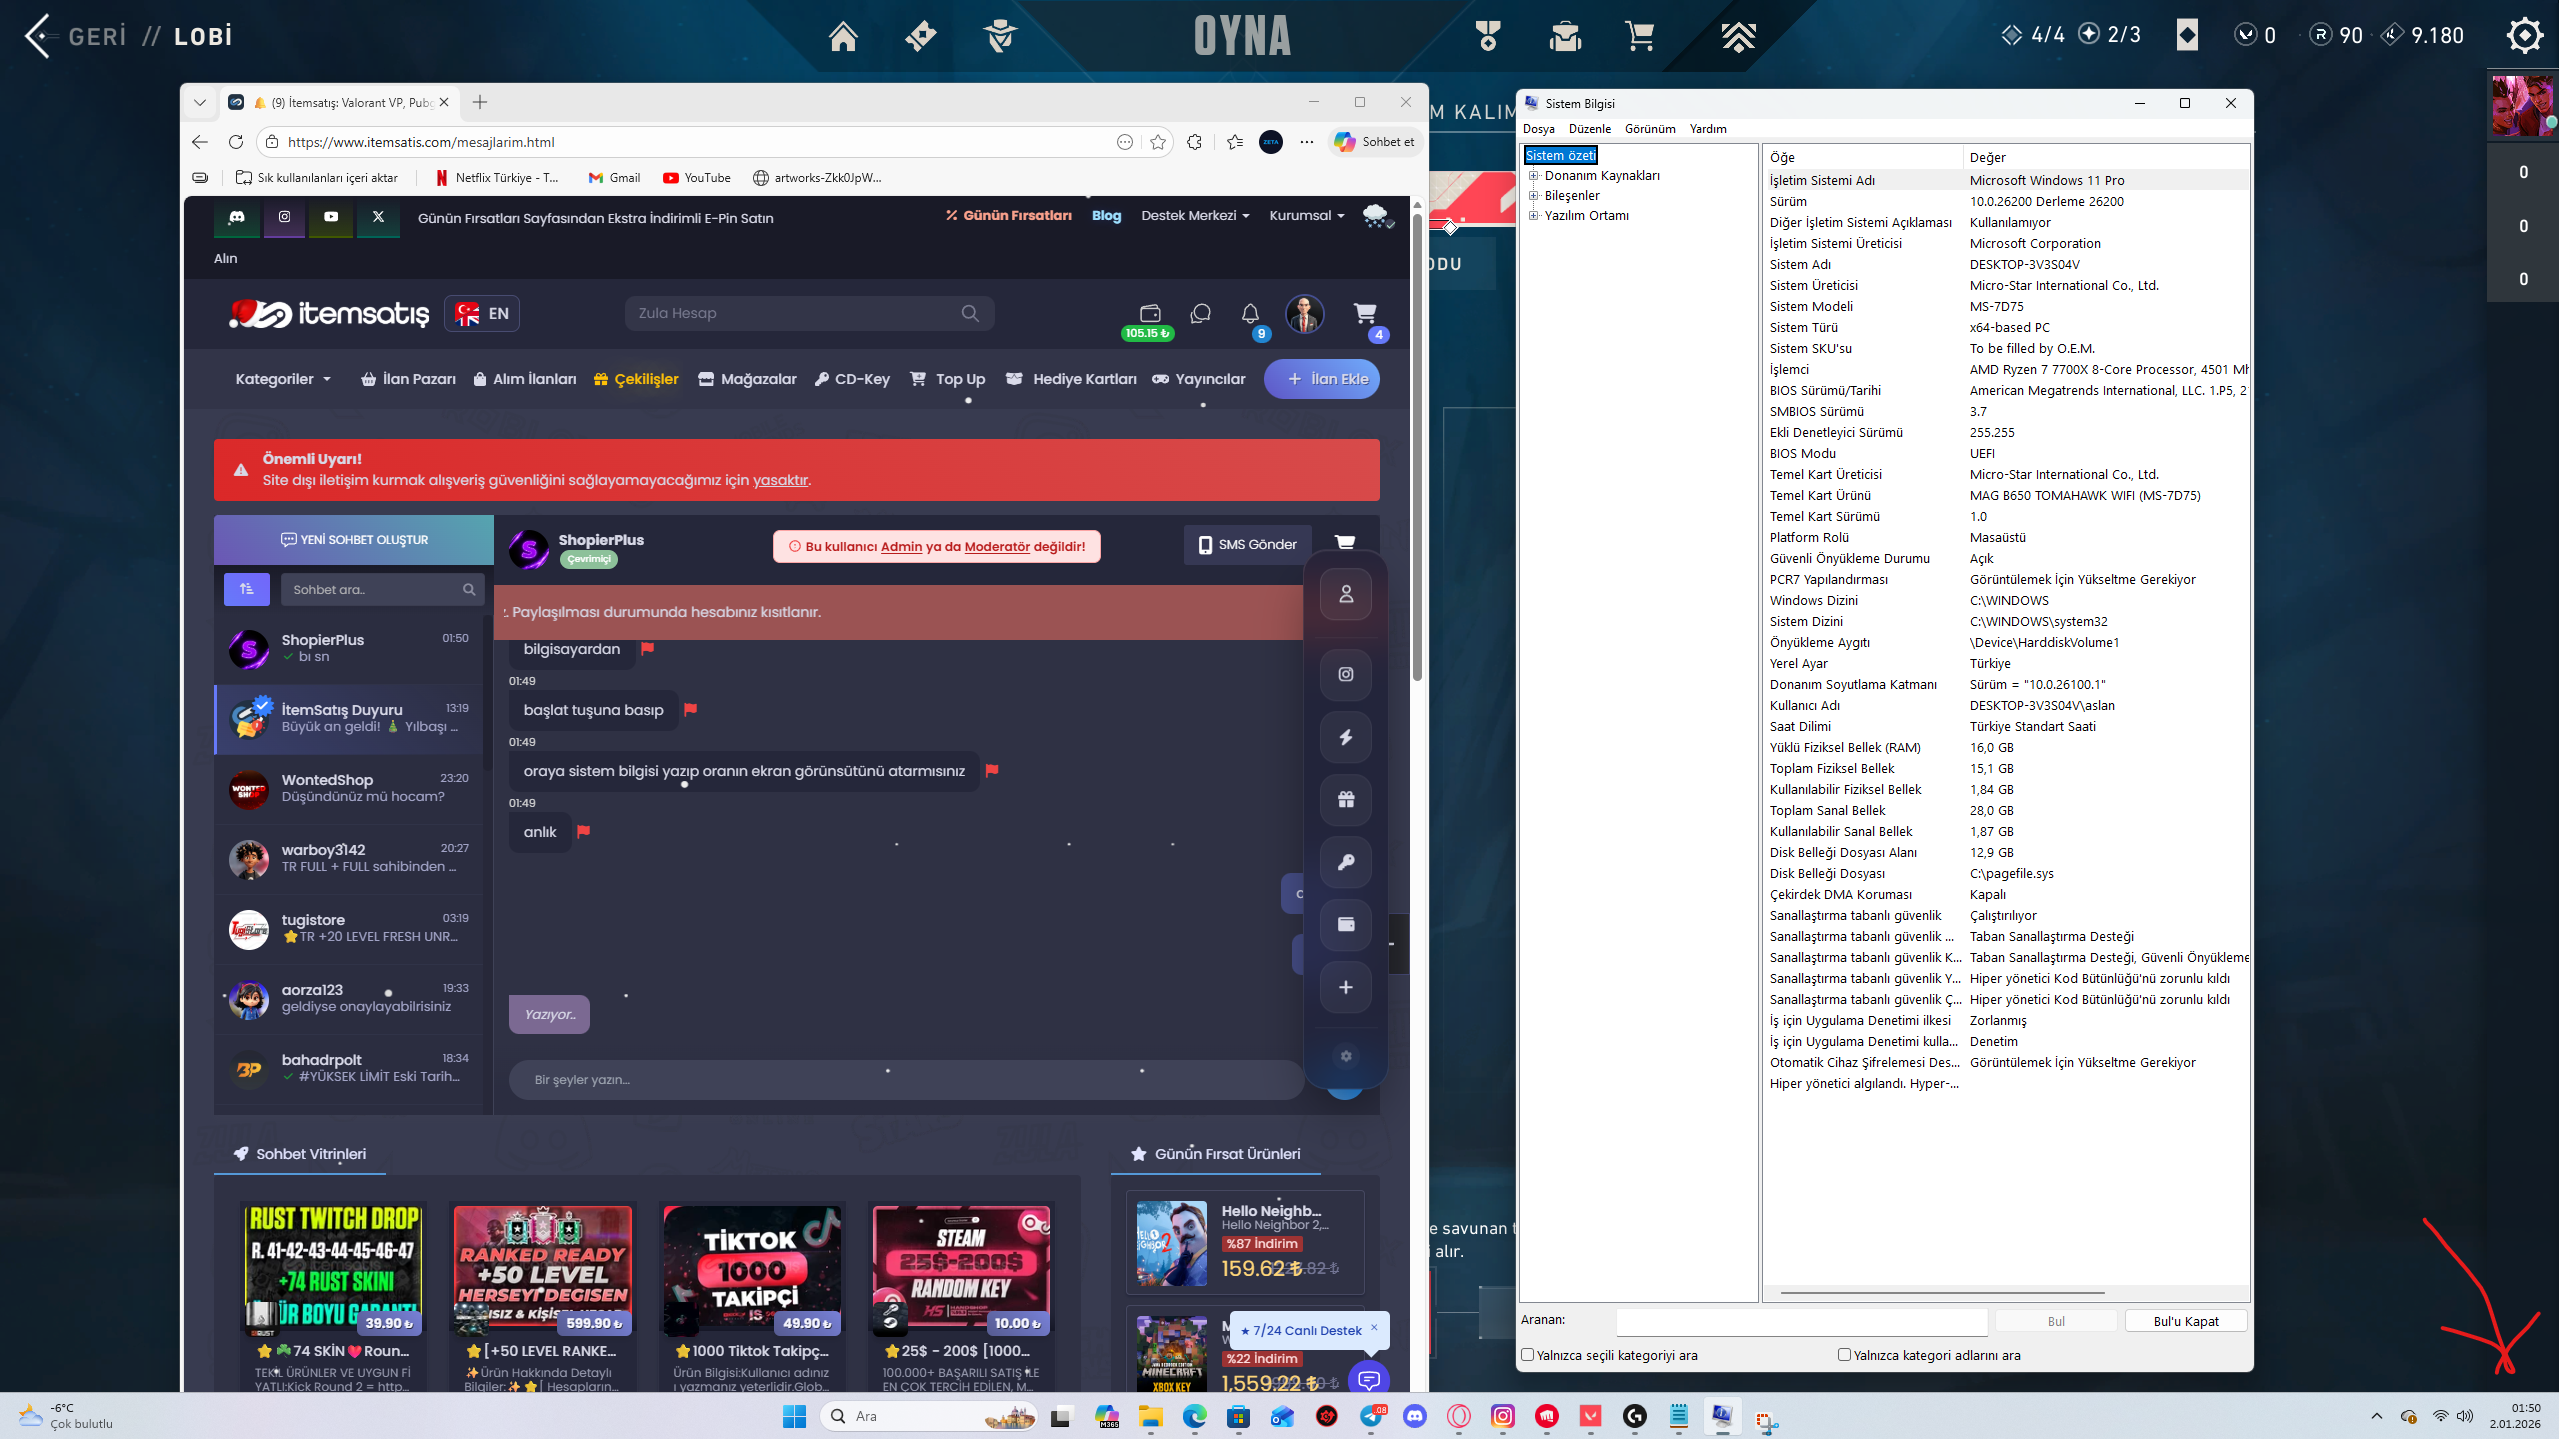2559x1439 pixels.
Task: Click the user profile avatar on itemsatış
Action: click(1304, 314)
